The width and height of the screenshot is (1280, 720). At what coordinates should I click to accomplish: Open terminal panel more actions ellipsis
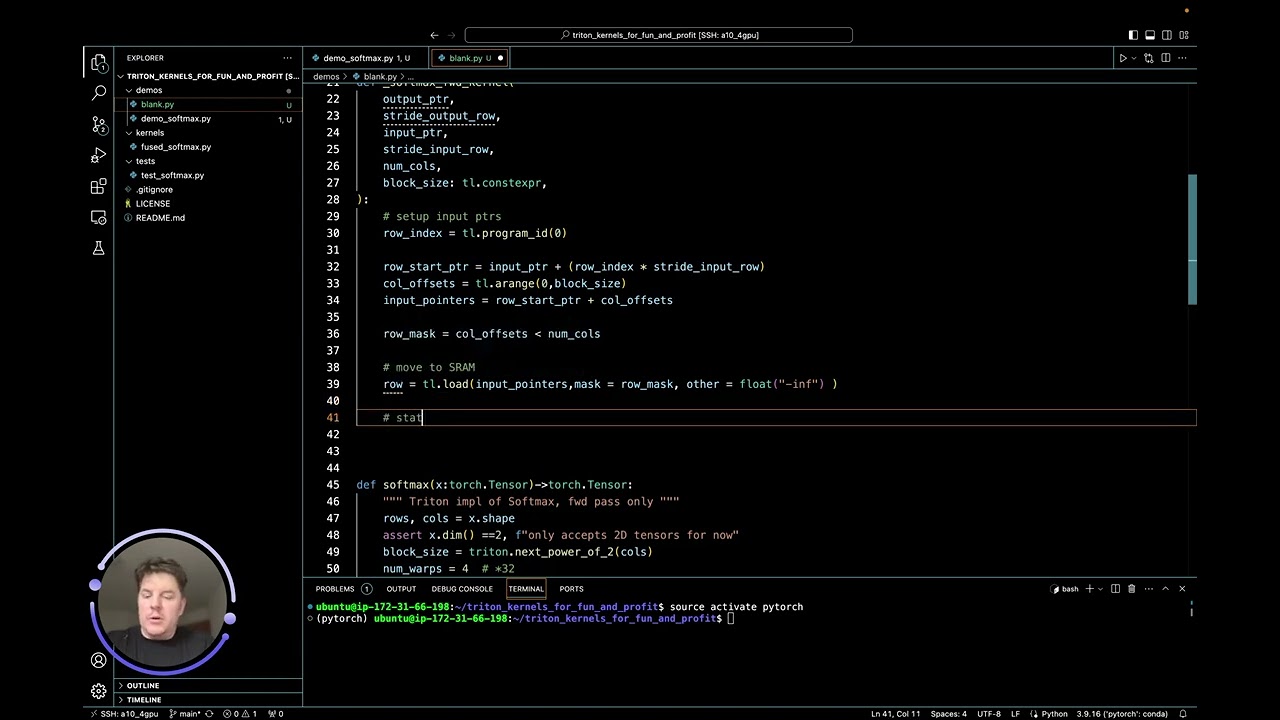click(1147, 589)
